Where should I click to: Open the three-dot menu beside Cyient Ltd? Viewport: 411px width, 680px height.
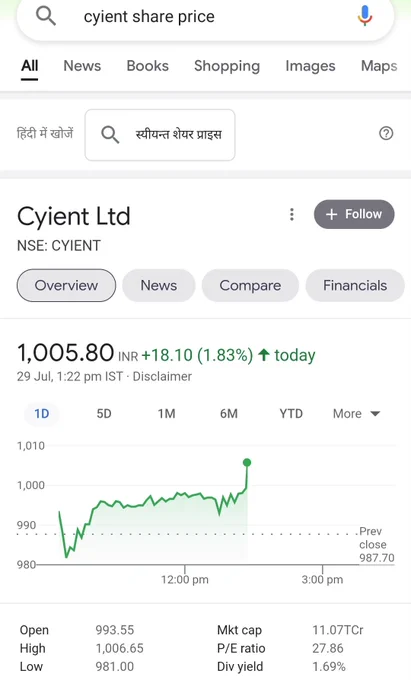[x=292, y=214]
